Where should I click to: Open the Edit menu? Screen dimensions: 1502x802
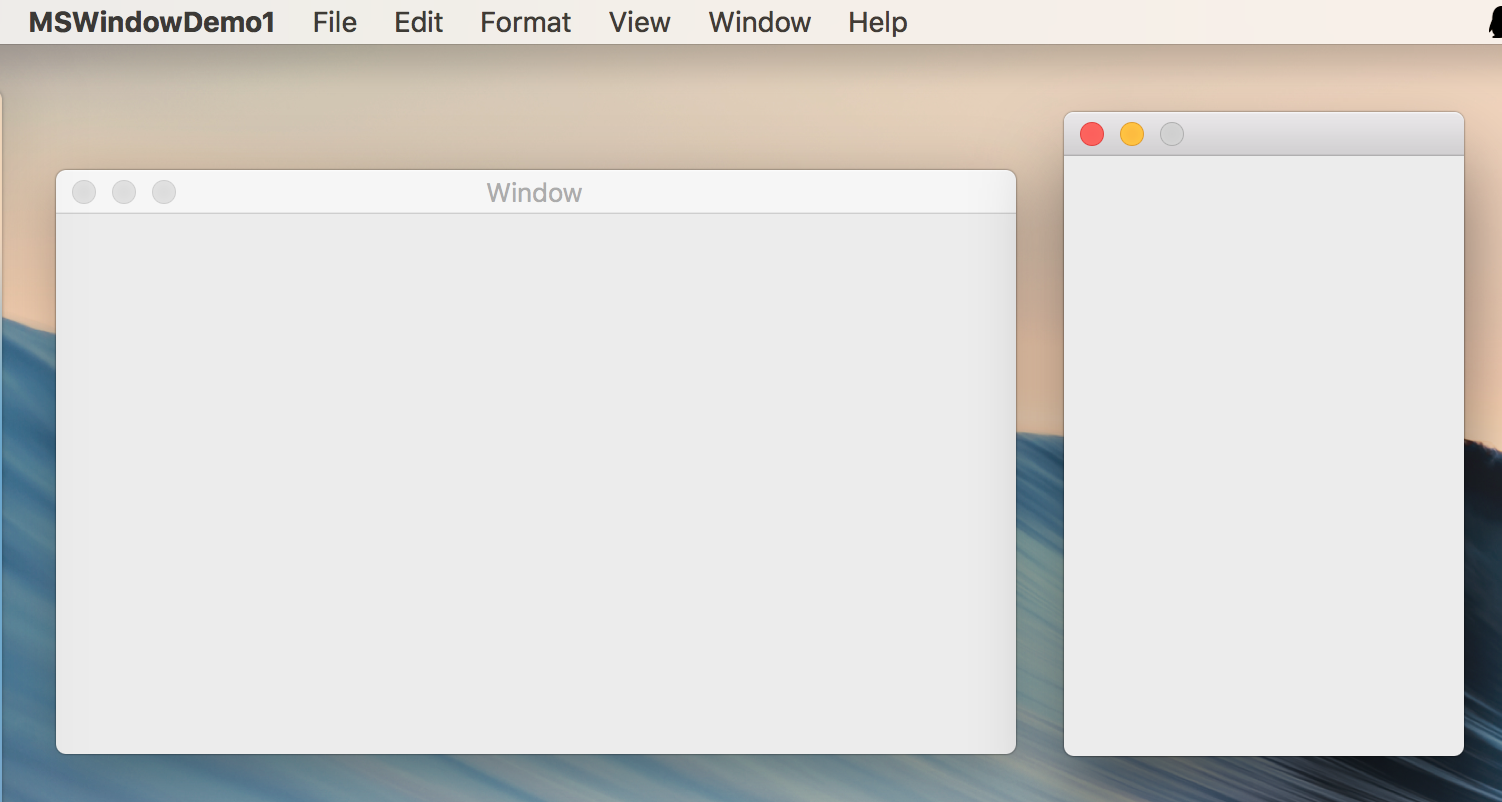(x=418, y=21)
